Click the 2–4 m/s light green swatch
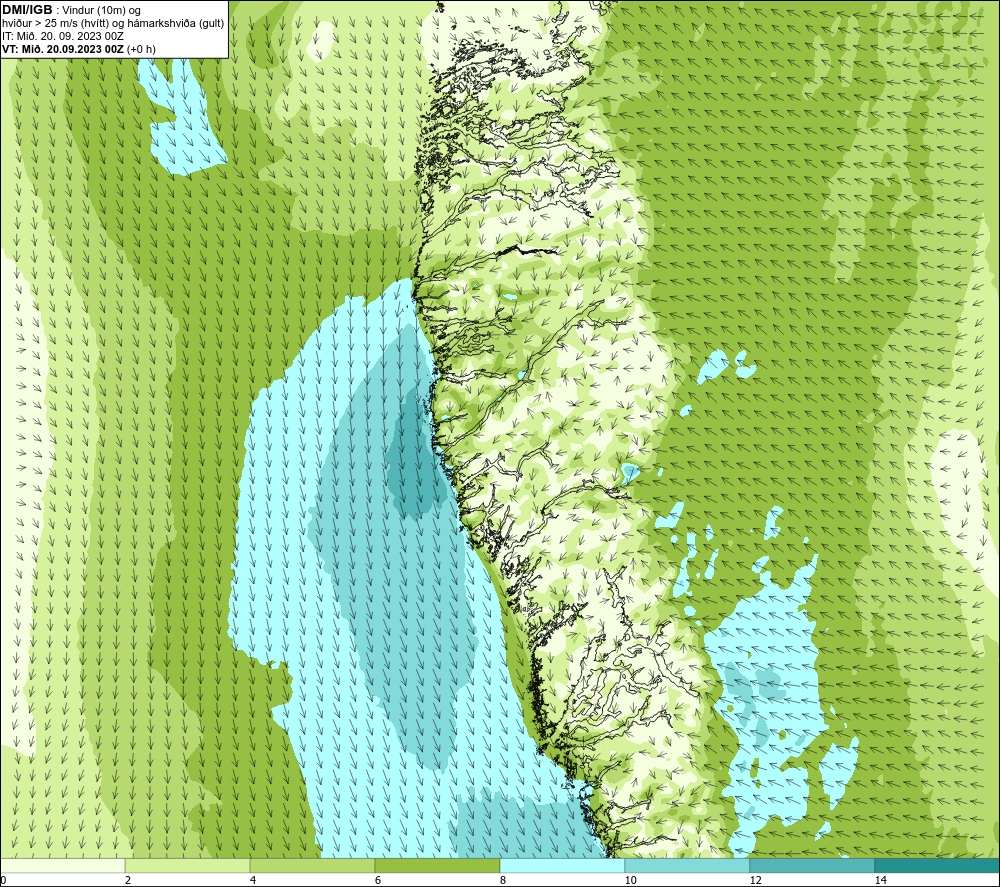 pos(188,865)
